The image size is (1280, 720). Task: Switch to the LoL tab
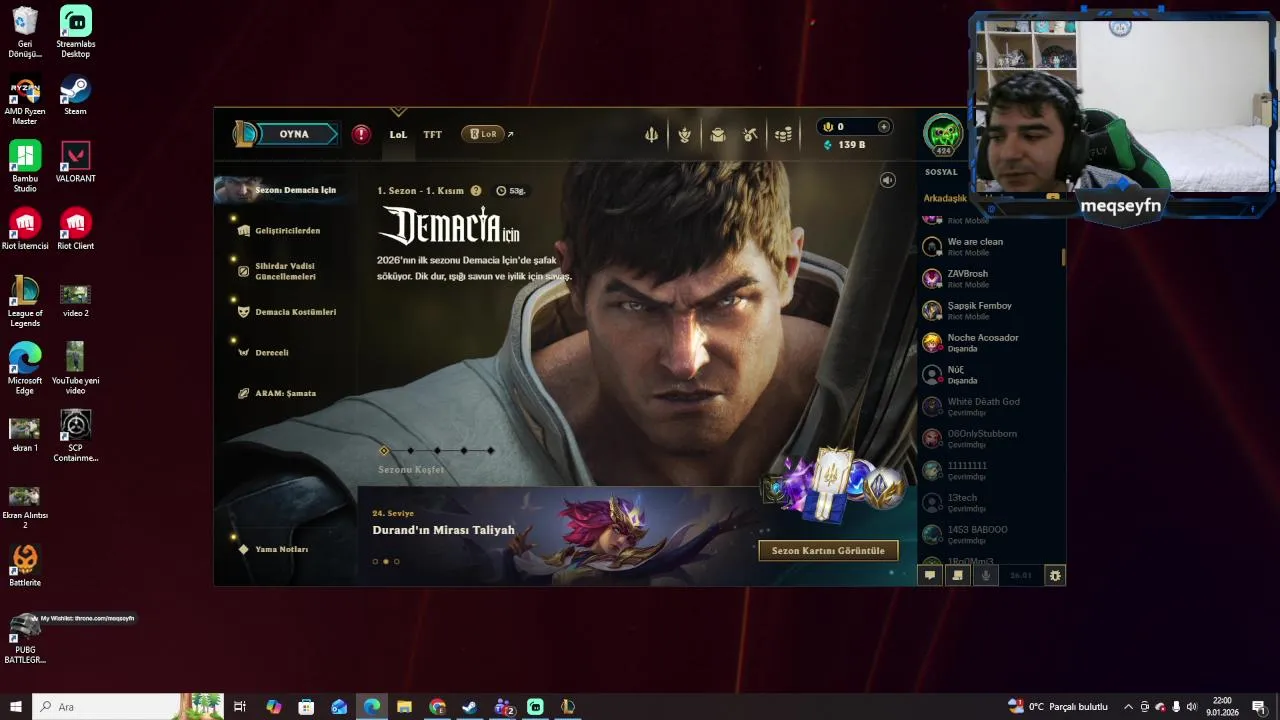click(398, 134)
